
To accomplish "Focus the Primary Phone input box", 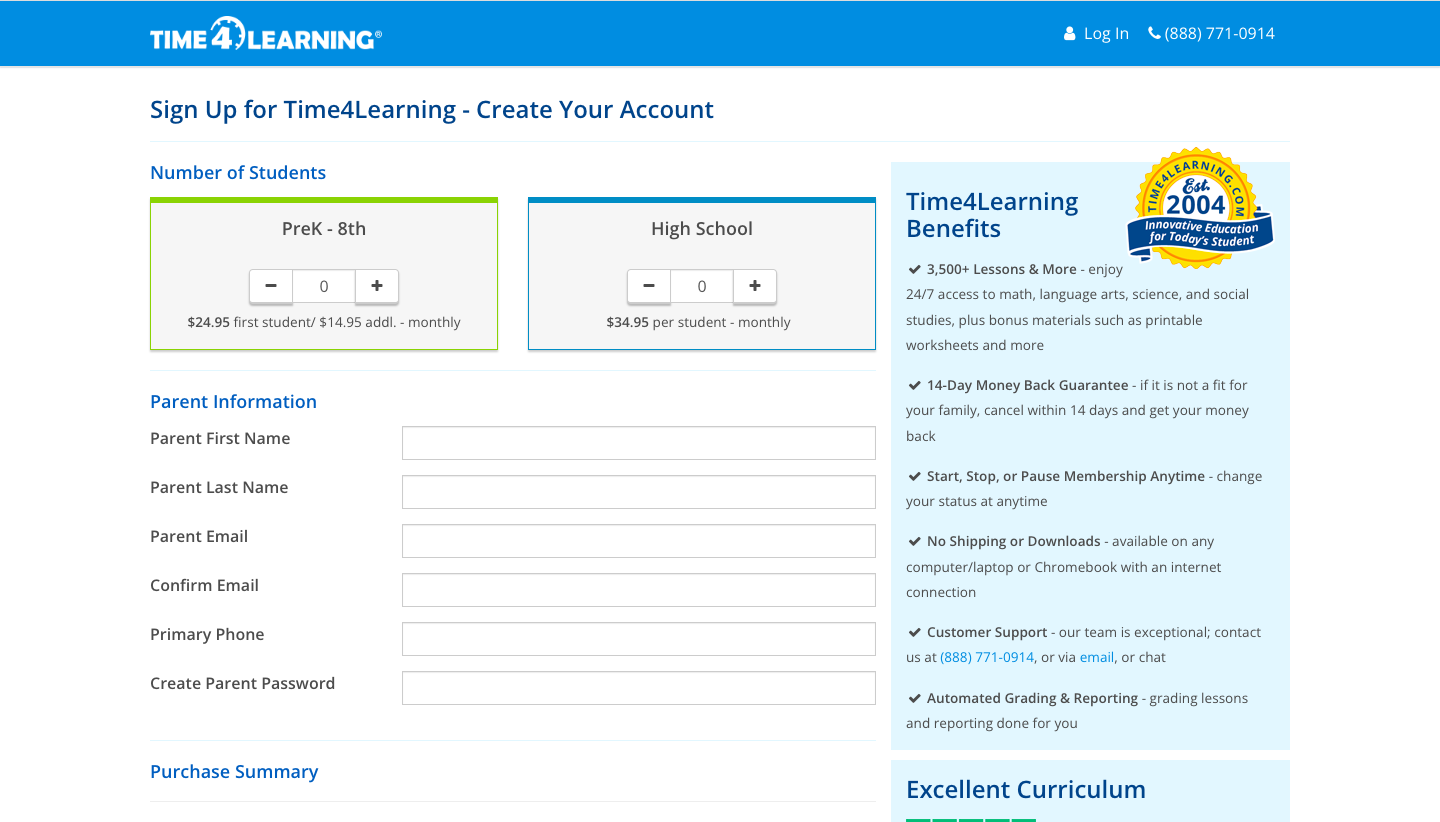I will 638,639.
